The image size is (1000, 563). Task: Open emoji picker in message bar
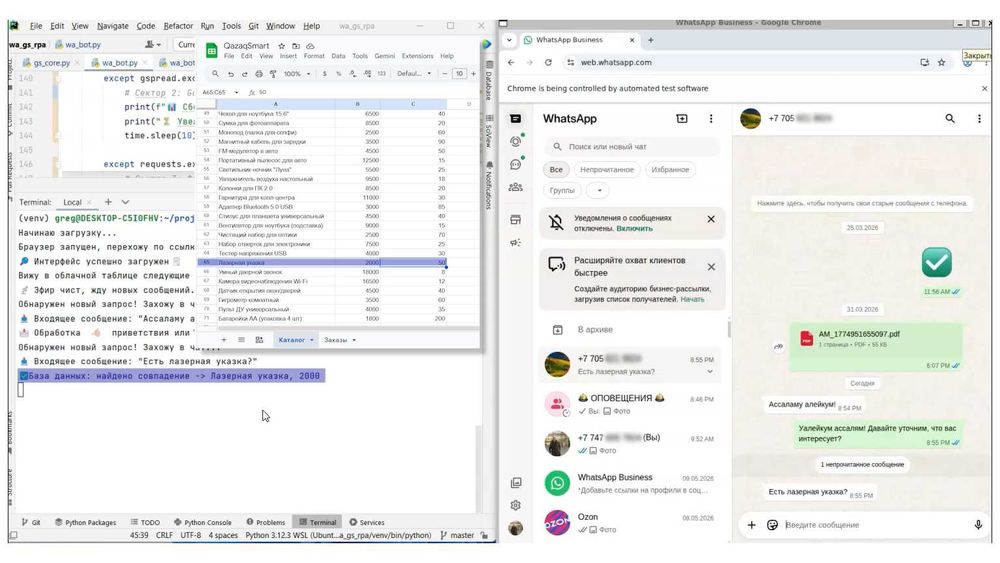[772, 525]
